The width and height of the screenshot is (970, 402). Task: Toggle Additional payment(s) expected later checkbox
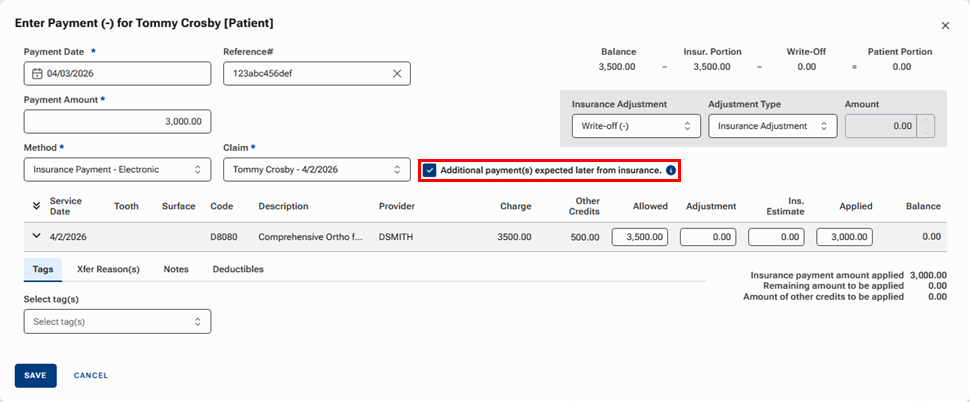pos(430,170)
